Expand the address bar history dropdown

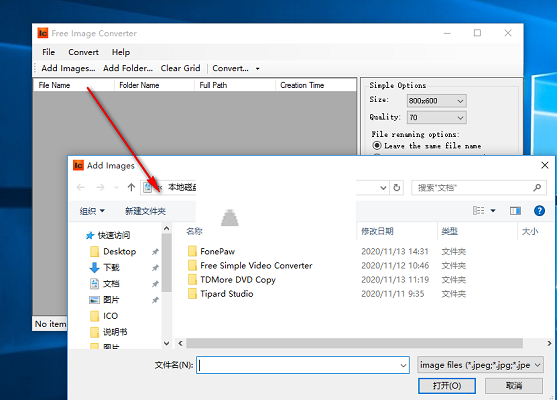pos(383,188)
